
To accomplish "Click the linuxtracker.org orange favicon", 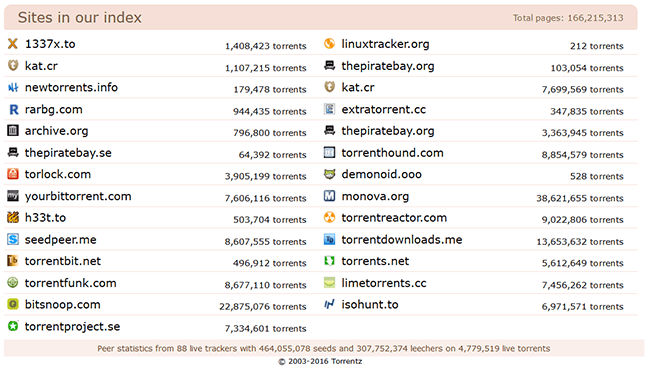I will point(330,44).
